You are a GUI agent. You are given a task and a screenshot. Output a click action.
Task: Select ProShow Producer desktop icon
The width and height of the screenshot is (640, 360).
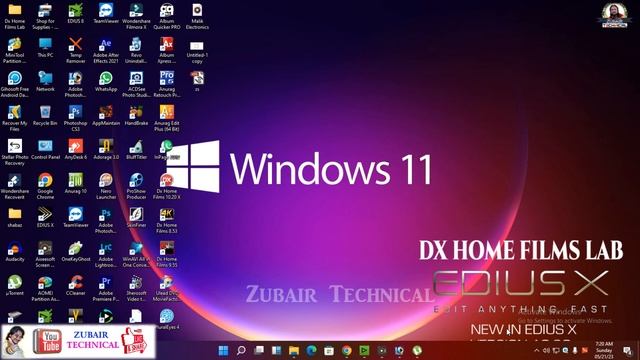(136, 187)
